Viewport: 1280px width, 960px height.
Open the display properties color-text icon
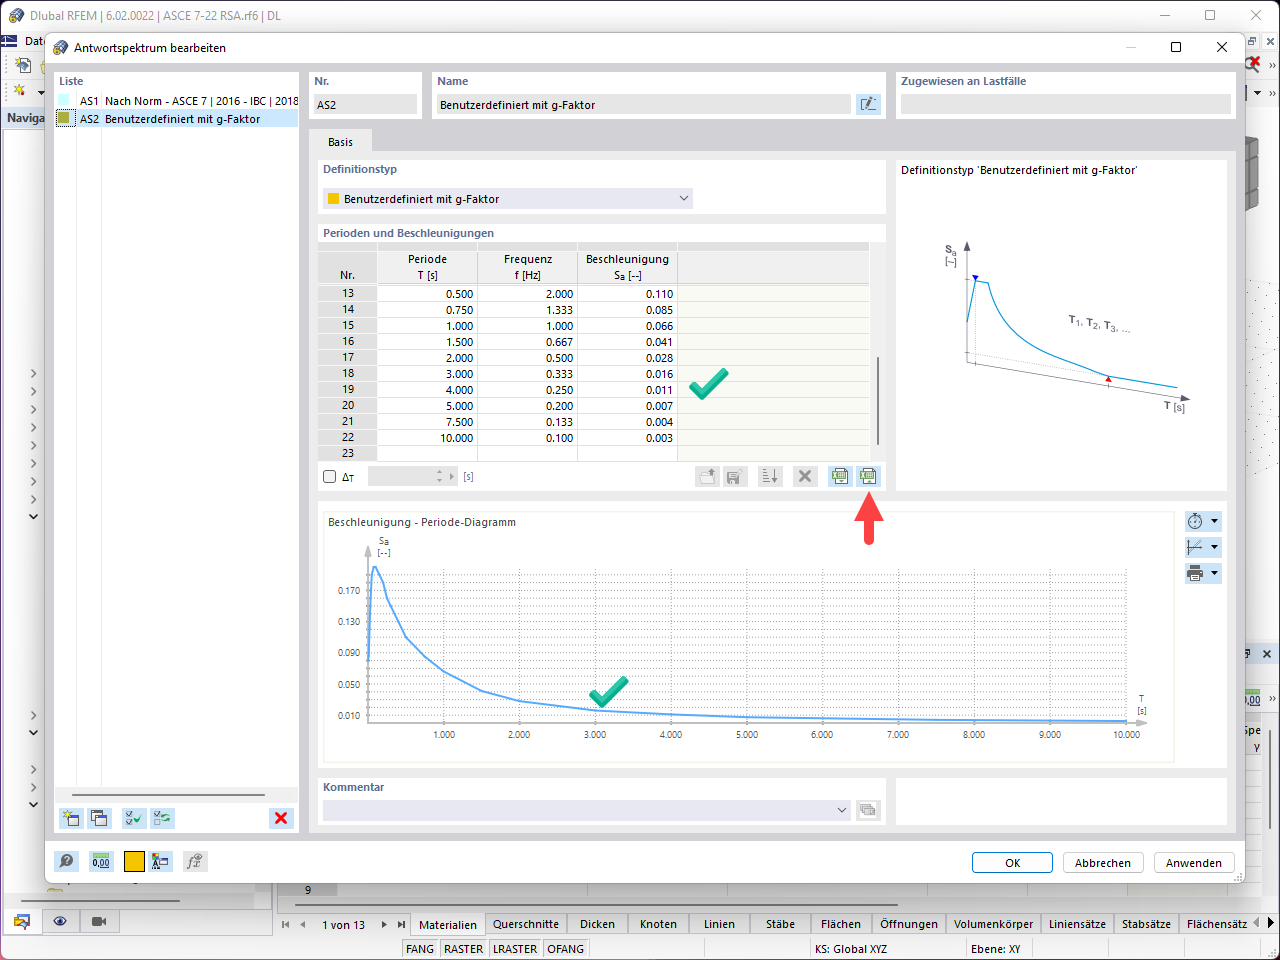[160, 861]
